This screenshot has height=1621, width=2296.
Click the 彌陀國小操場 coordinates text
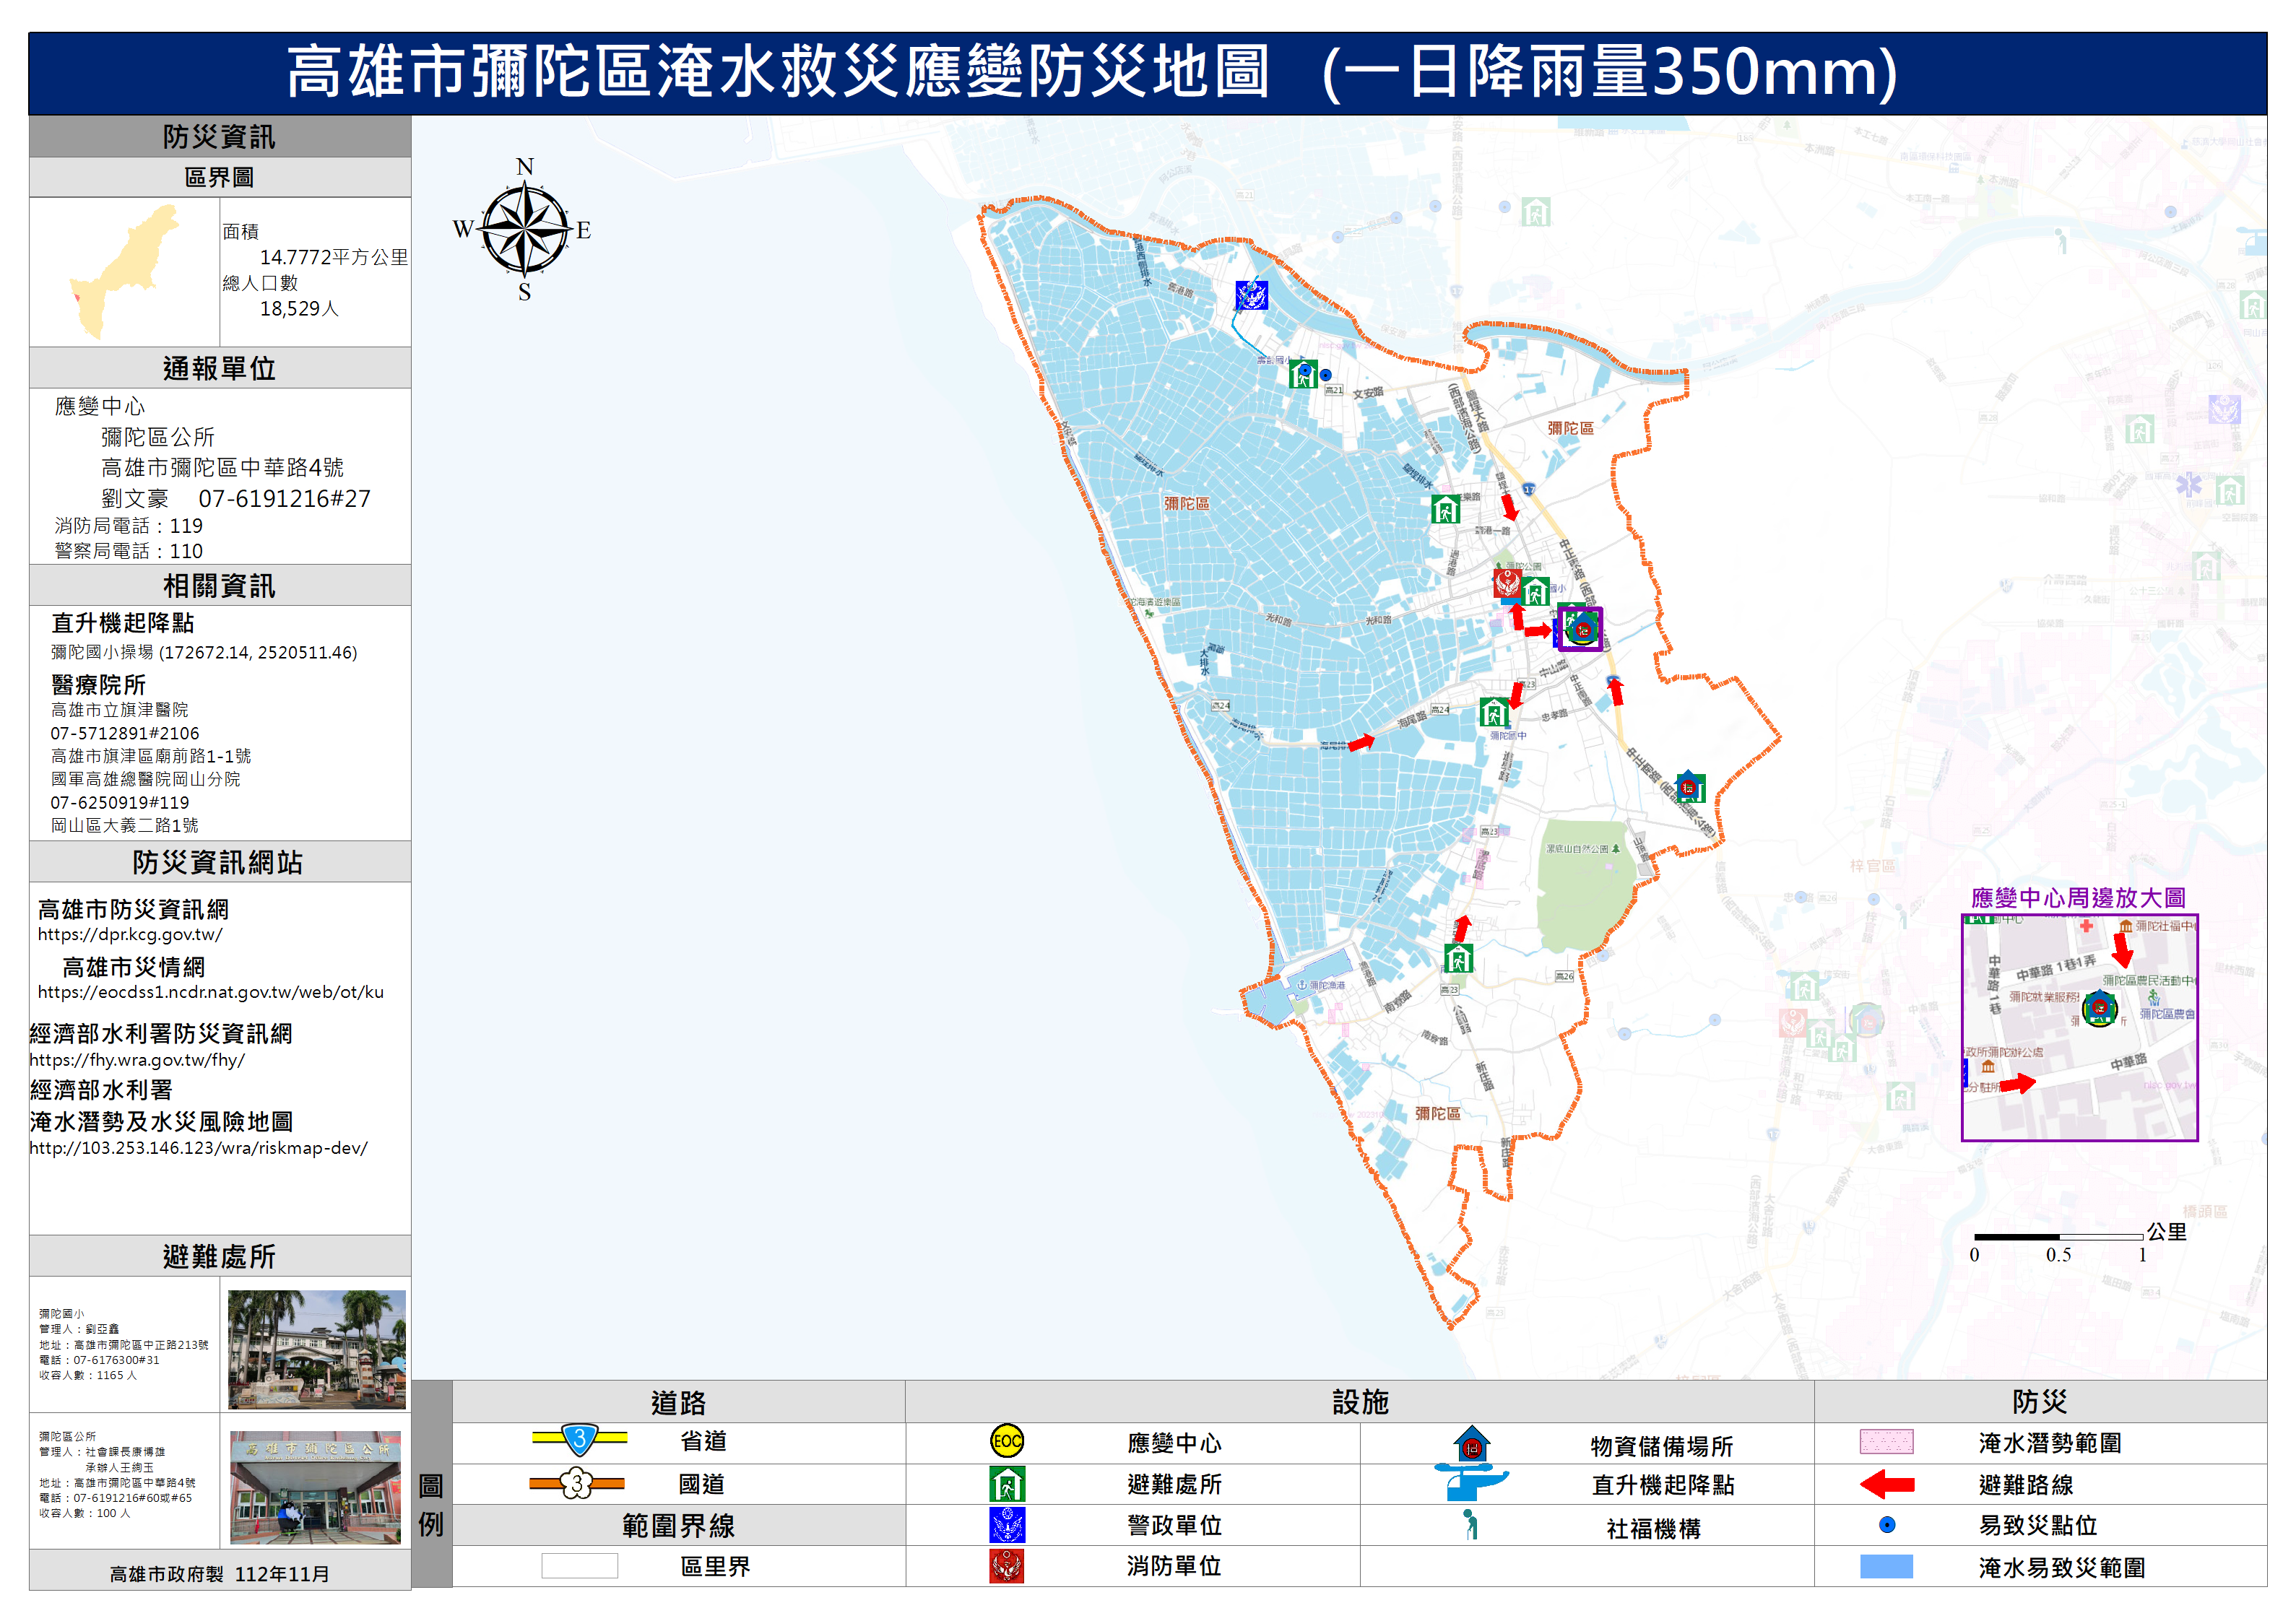(204, 652)
